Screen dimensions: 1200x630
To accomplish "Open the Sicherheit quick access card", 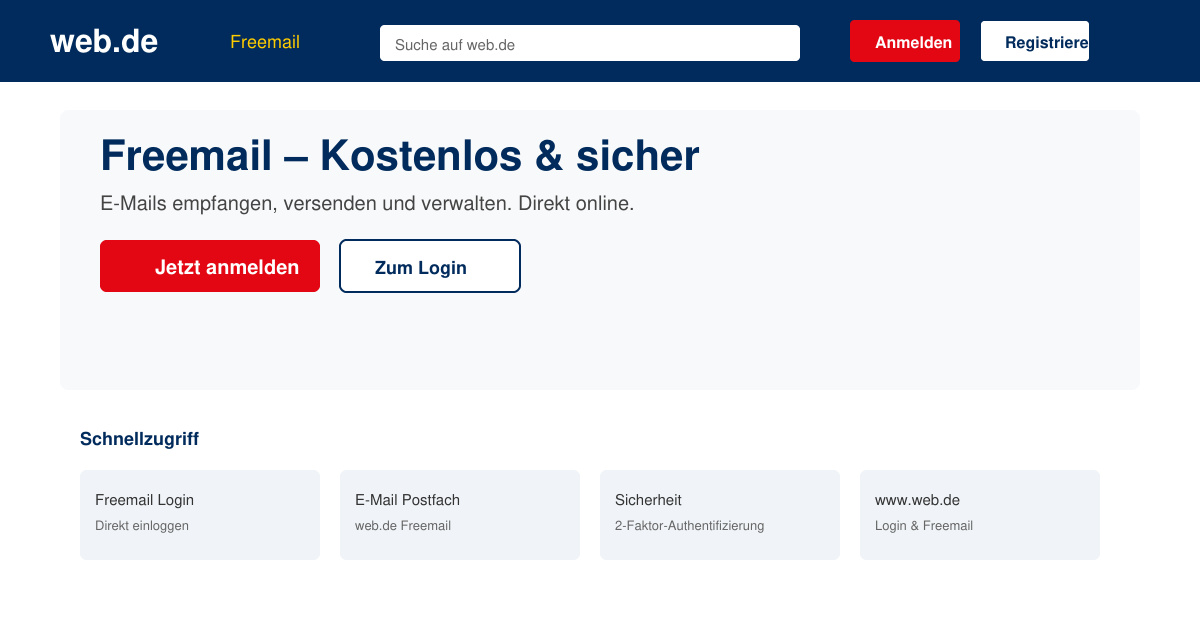I will (x=720, y=515).
